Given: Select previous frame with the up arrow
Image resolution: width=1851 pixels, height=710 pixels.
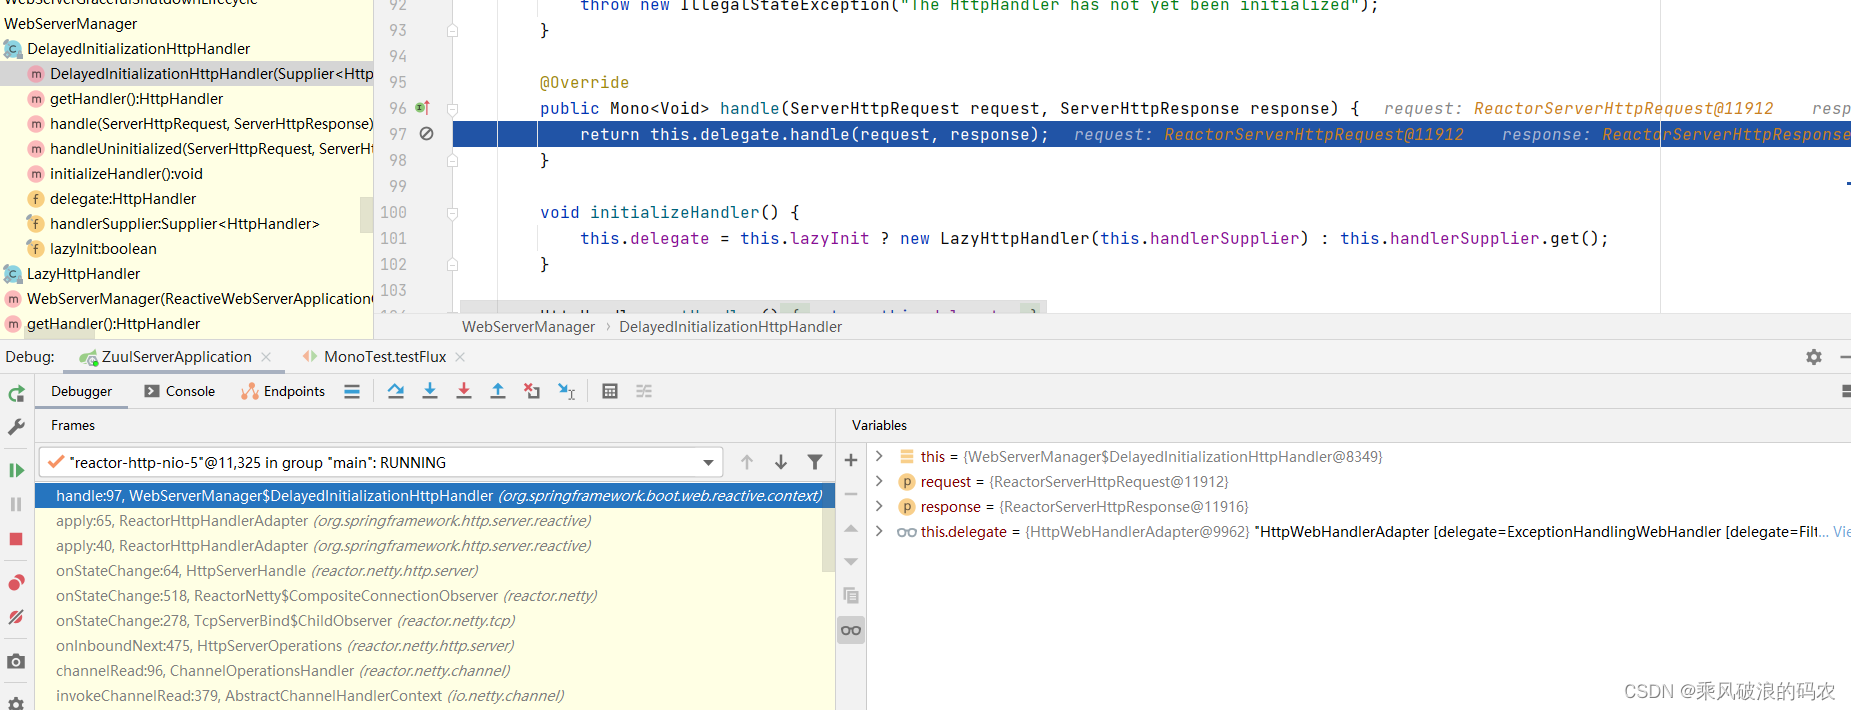Looking at the screenshot, I should click(x=747, y=462).
